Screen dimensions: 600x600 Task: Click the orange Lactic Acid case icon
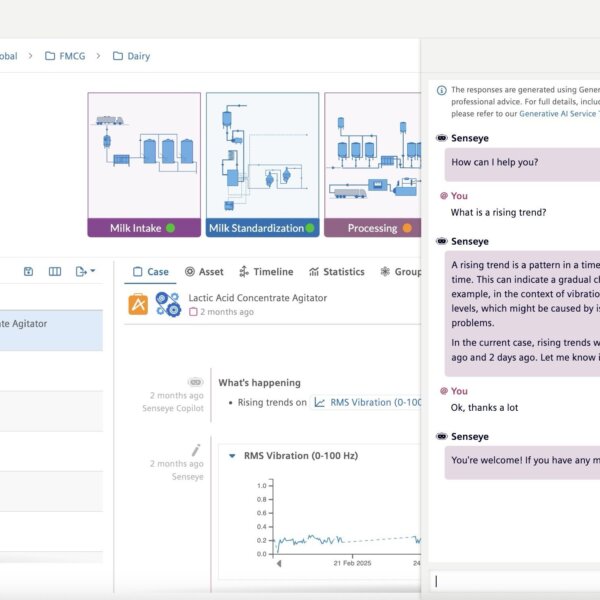tap(138, 305)
